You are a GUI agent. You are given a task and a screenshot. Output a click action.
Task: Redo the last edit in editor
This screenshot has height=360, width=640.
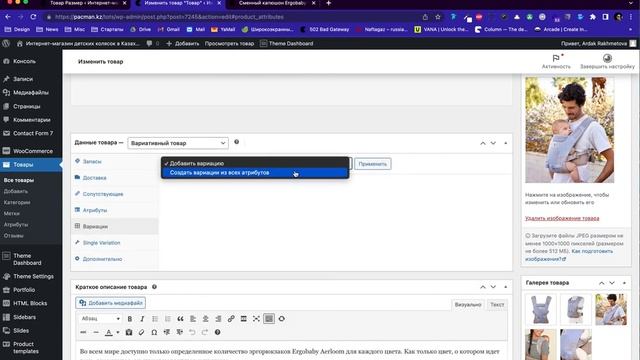pos(205,332)
